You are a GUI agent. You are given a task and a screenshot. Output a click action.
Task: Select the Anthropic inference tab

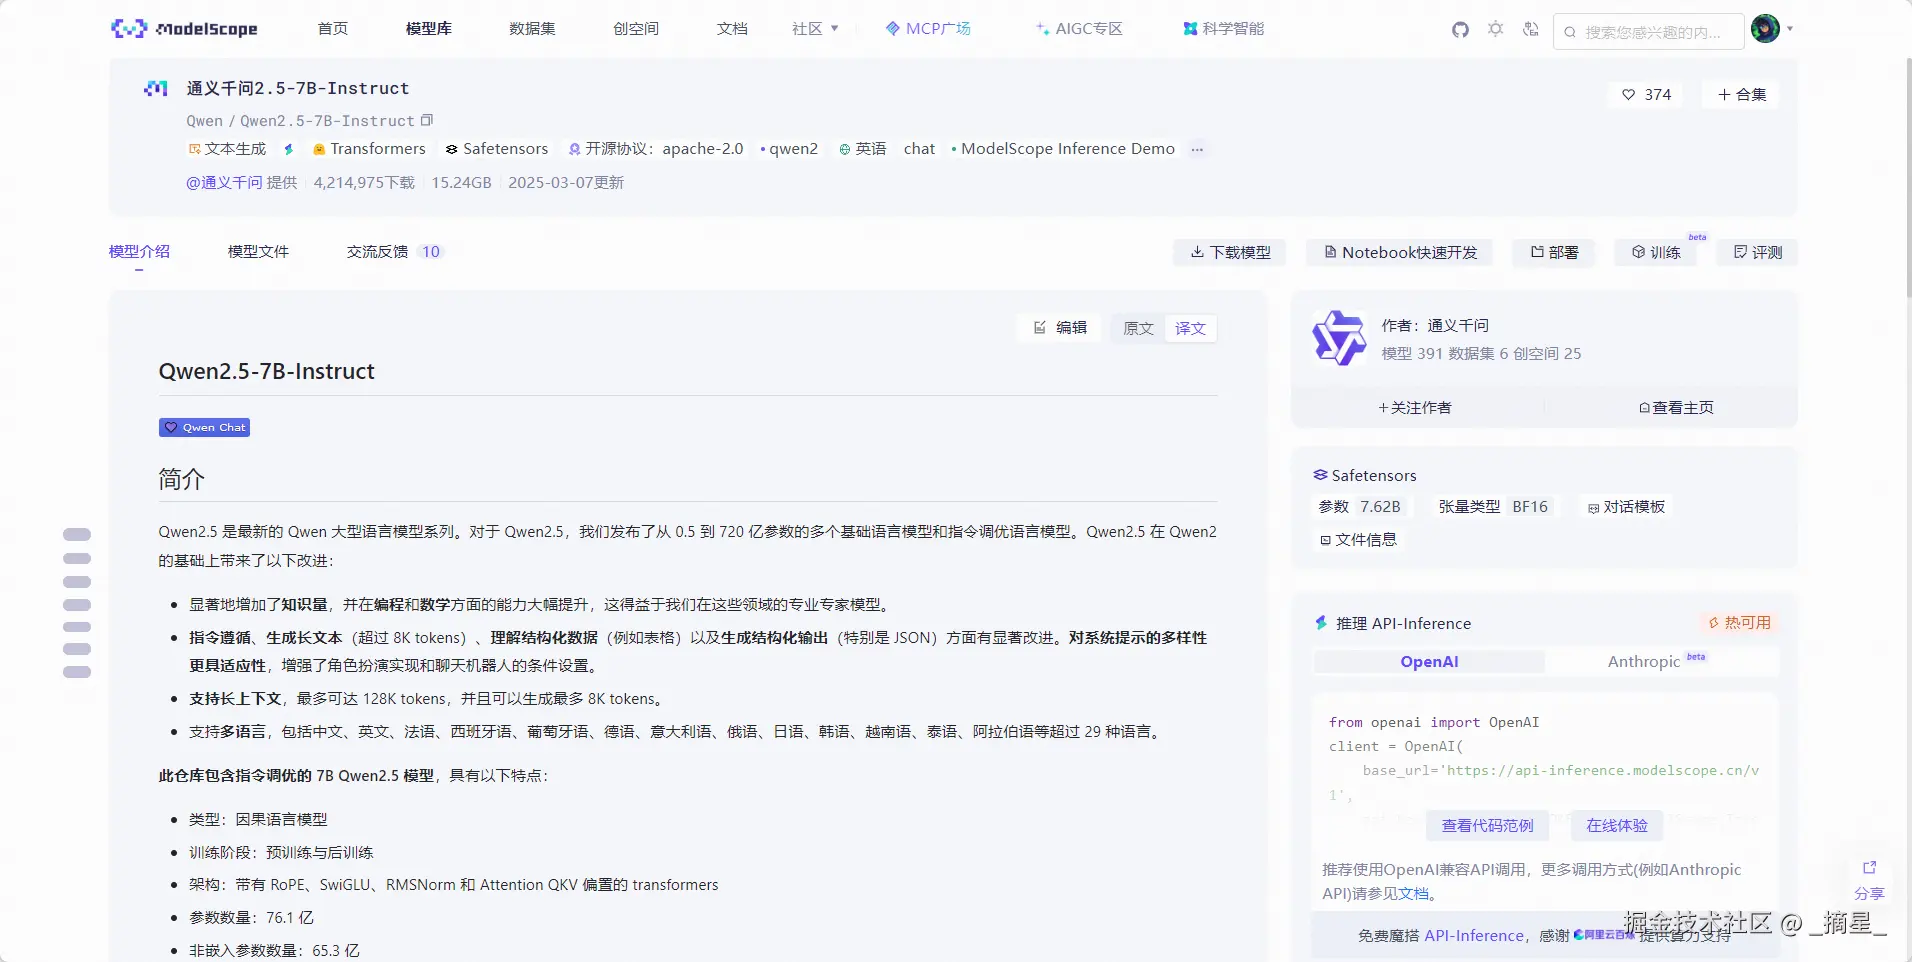tap(1657, 662)
